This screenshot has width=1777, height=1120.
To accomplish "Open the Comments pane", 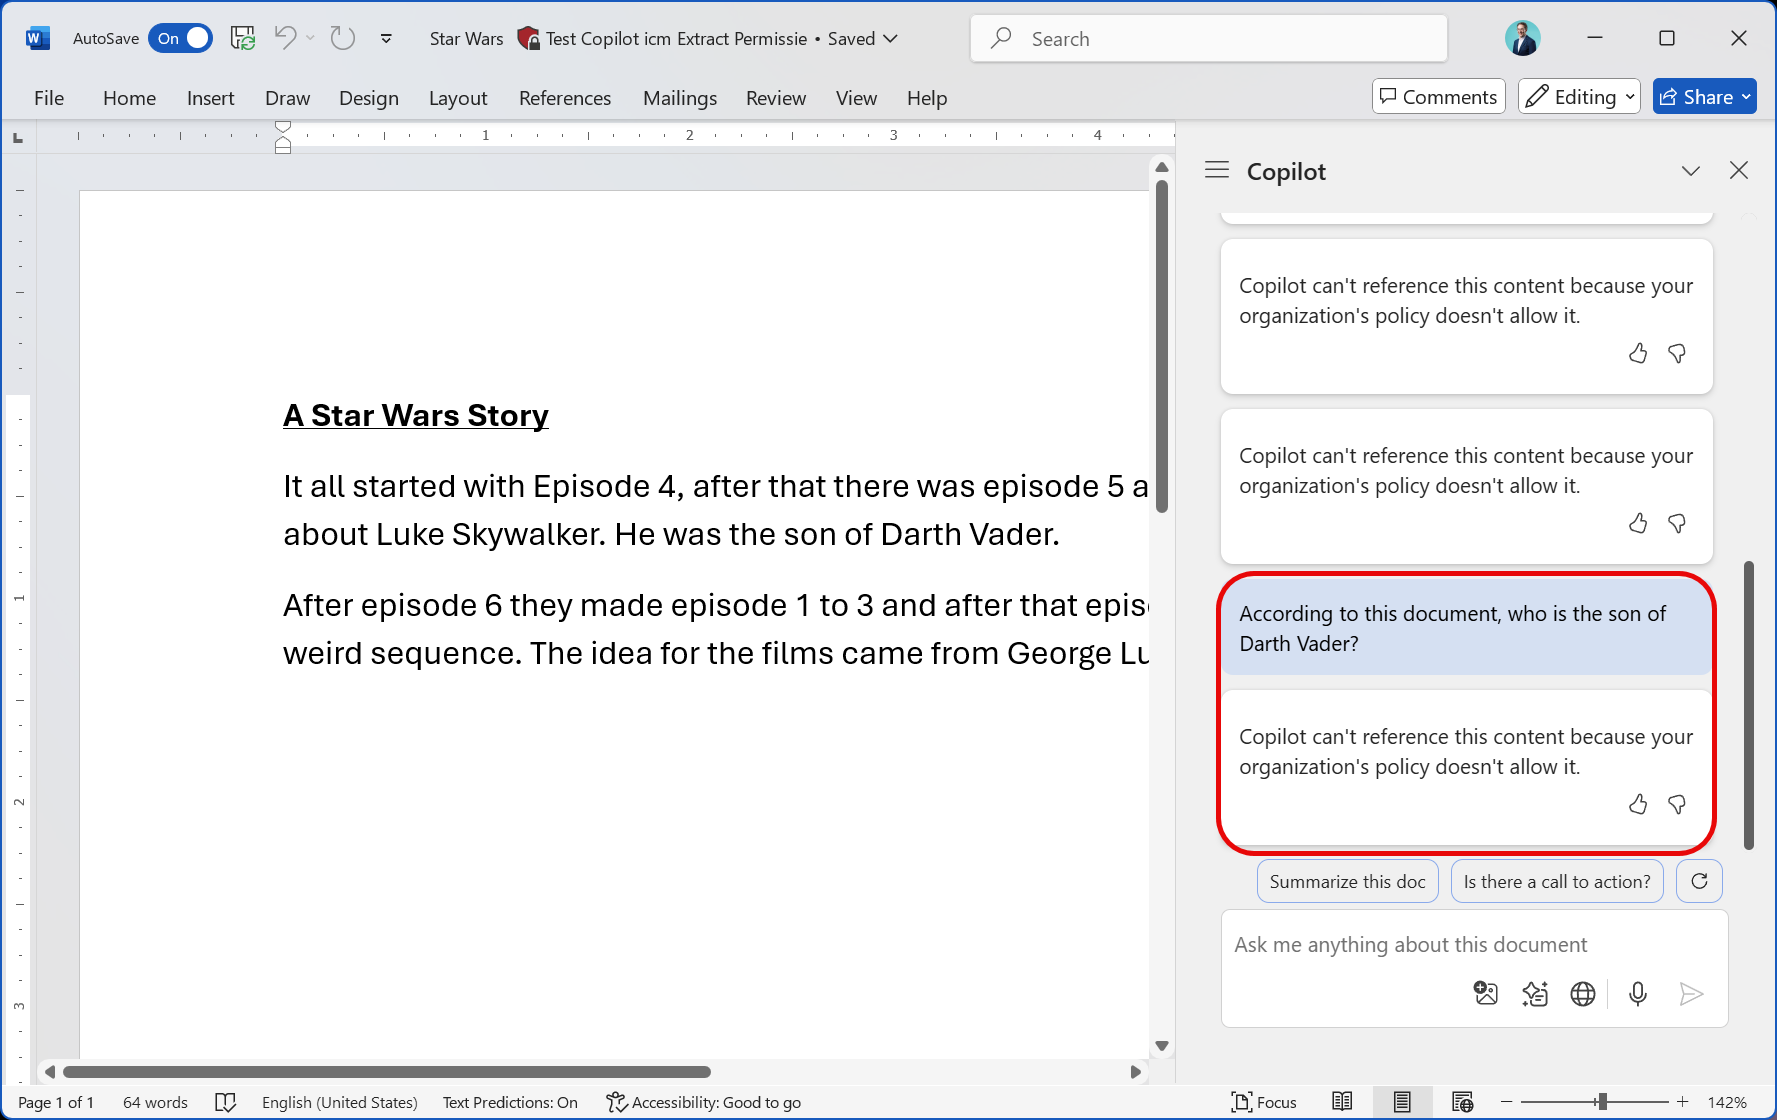I will coord(1438,97).
